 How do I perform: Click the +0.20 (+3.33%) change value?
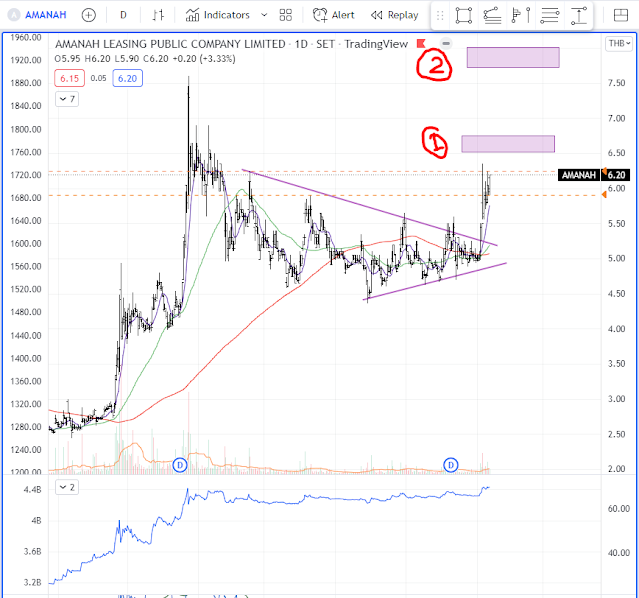(204, 59)
